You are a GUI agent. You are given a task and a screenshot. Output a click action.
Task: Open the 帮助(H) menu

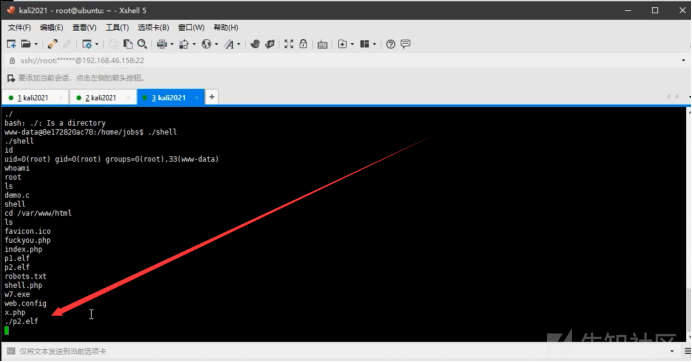click(x=226, y=27)
